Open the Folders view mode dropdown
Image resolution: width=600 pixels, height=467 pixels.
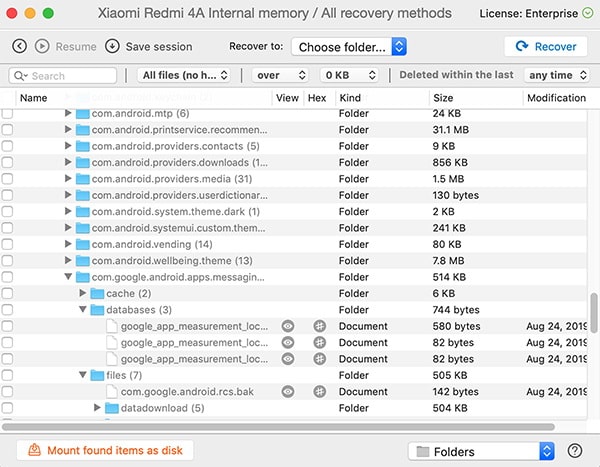(x=481, y=452)
